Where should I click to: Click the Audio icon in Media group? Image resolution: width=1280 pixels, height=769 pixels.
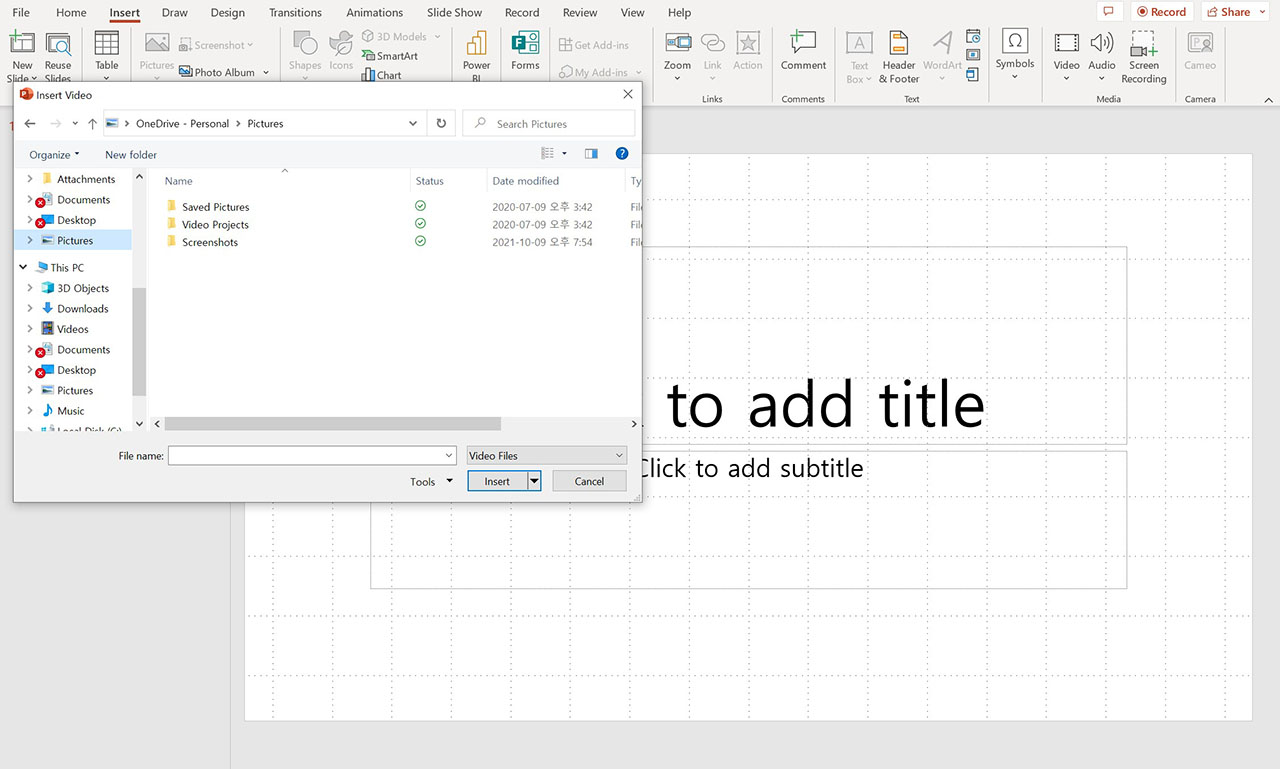tap(1102, 43)
